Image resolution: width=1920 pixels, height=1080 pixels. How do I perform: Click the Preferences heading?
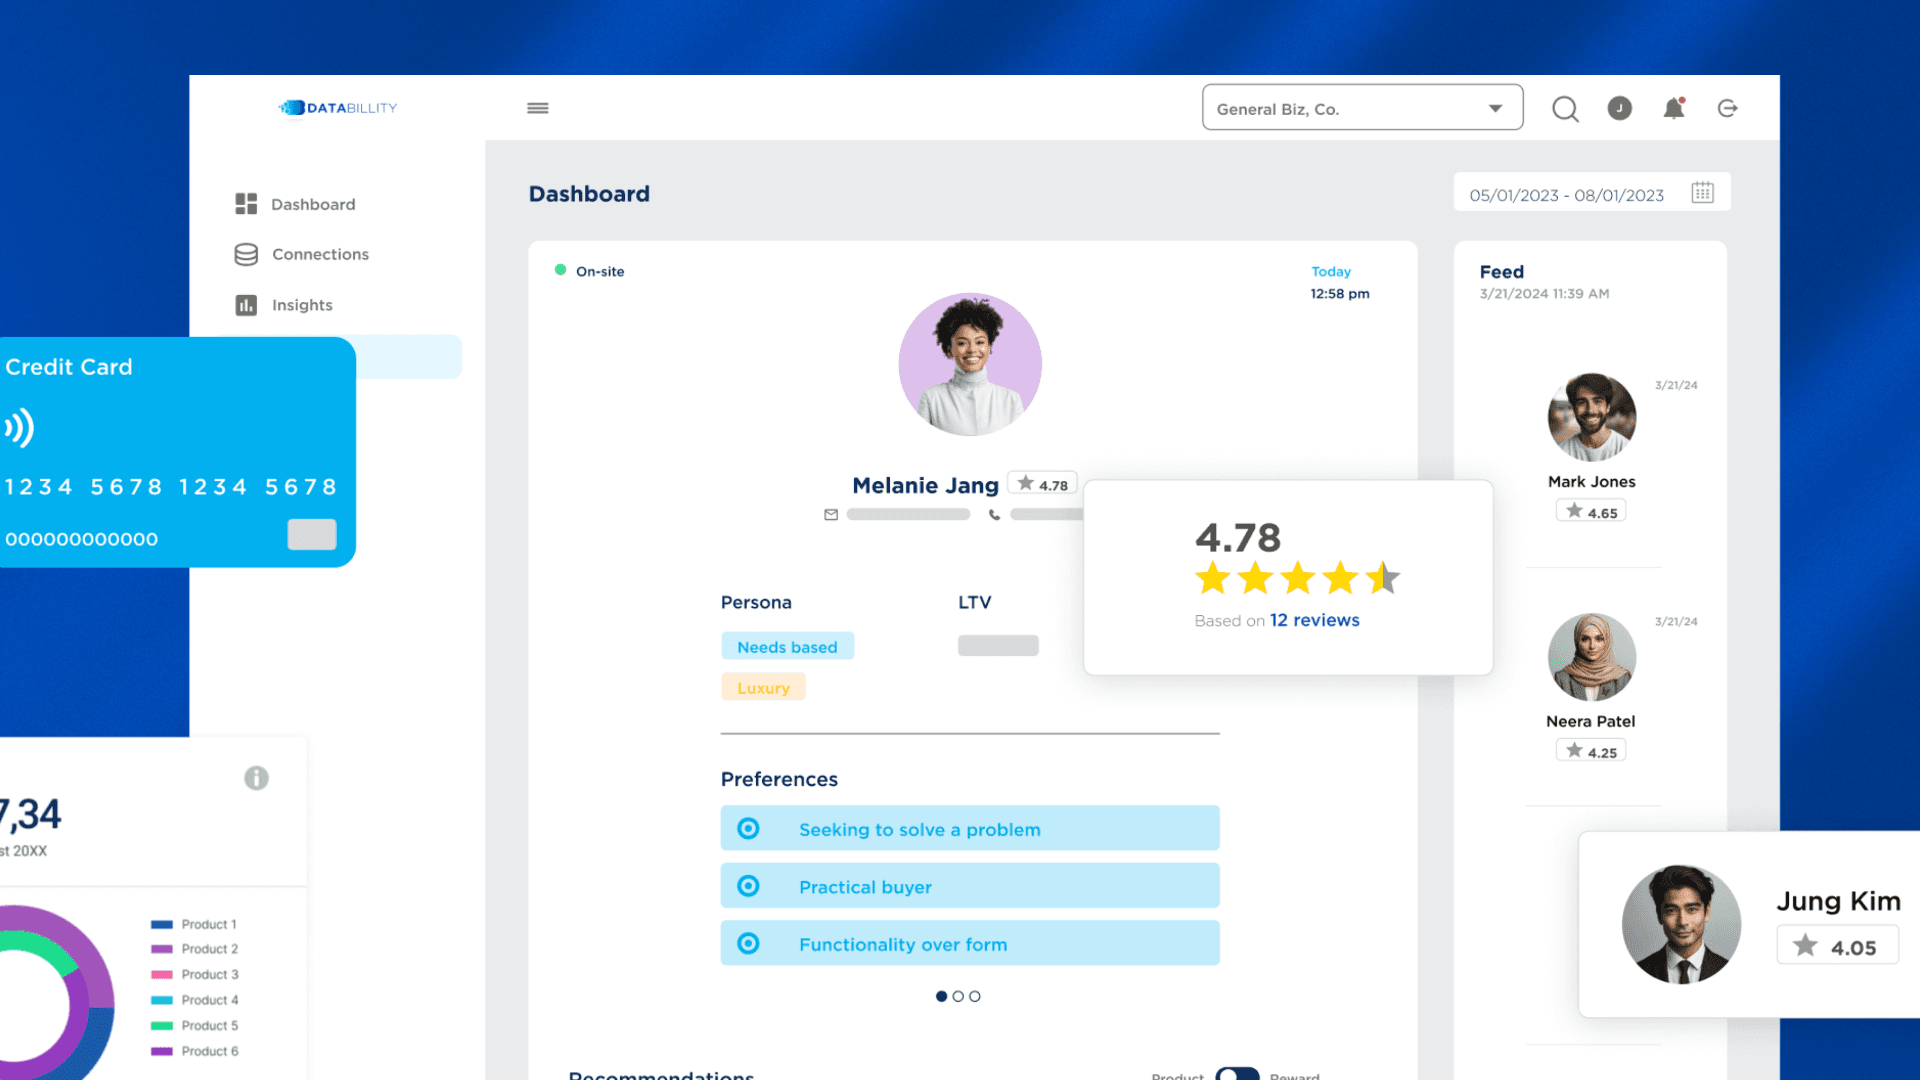(x=779, y=779)
